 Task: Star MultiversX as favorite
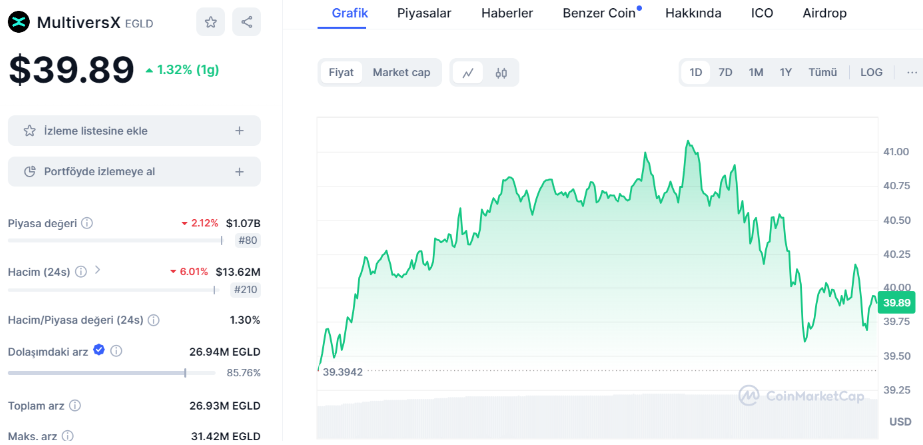pyautogui.click(x=210, y=22)
